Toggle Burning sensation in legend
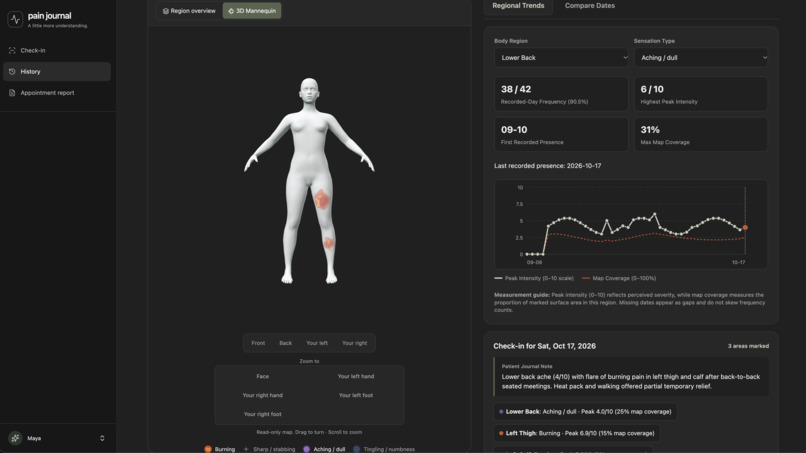Screen dimensions: 806x453 (x=219, y=449)
